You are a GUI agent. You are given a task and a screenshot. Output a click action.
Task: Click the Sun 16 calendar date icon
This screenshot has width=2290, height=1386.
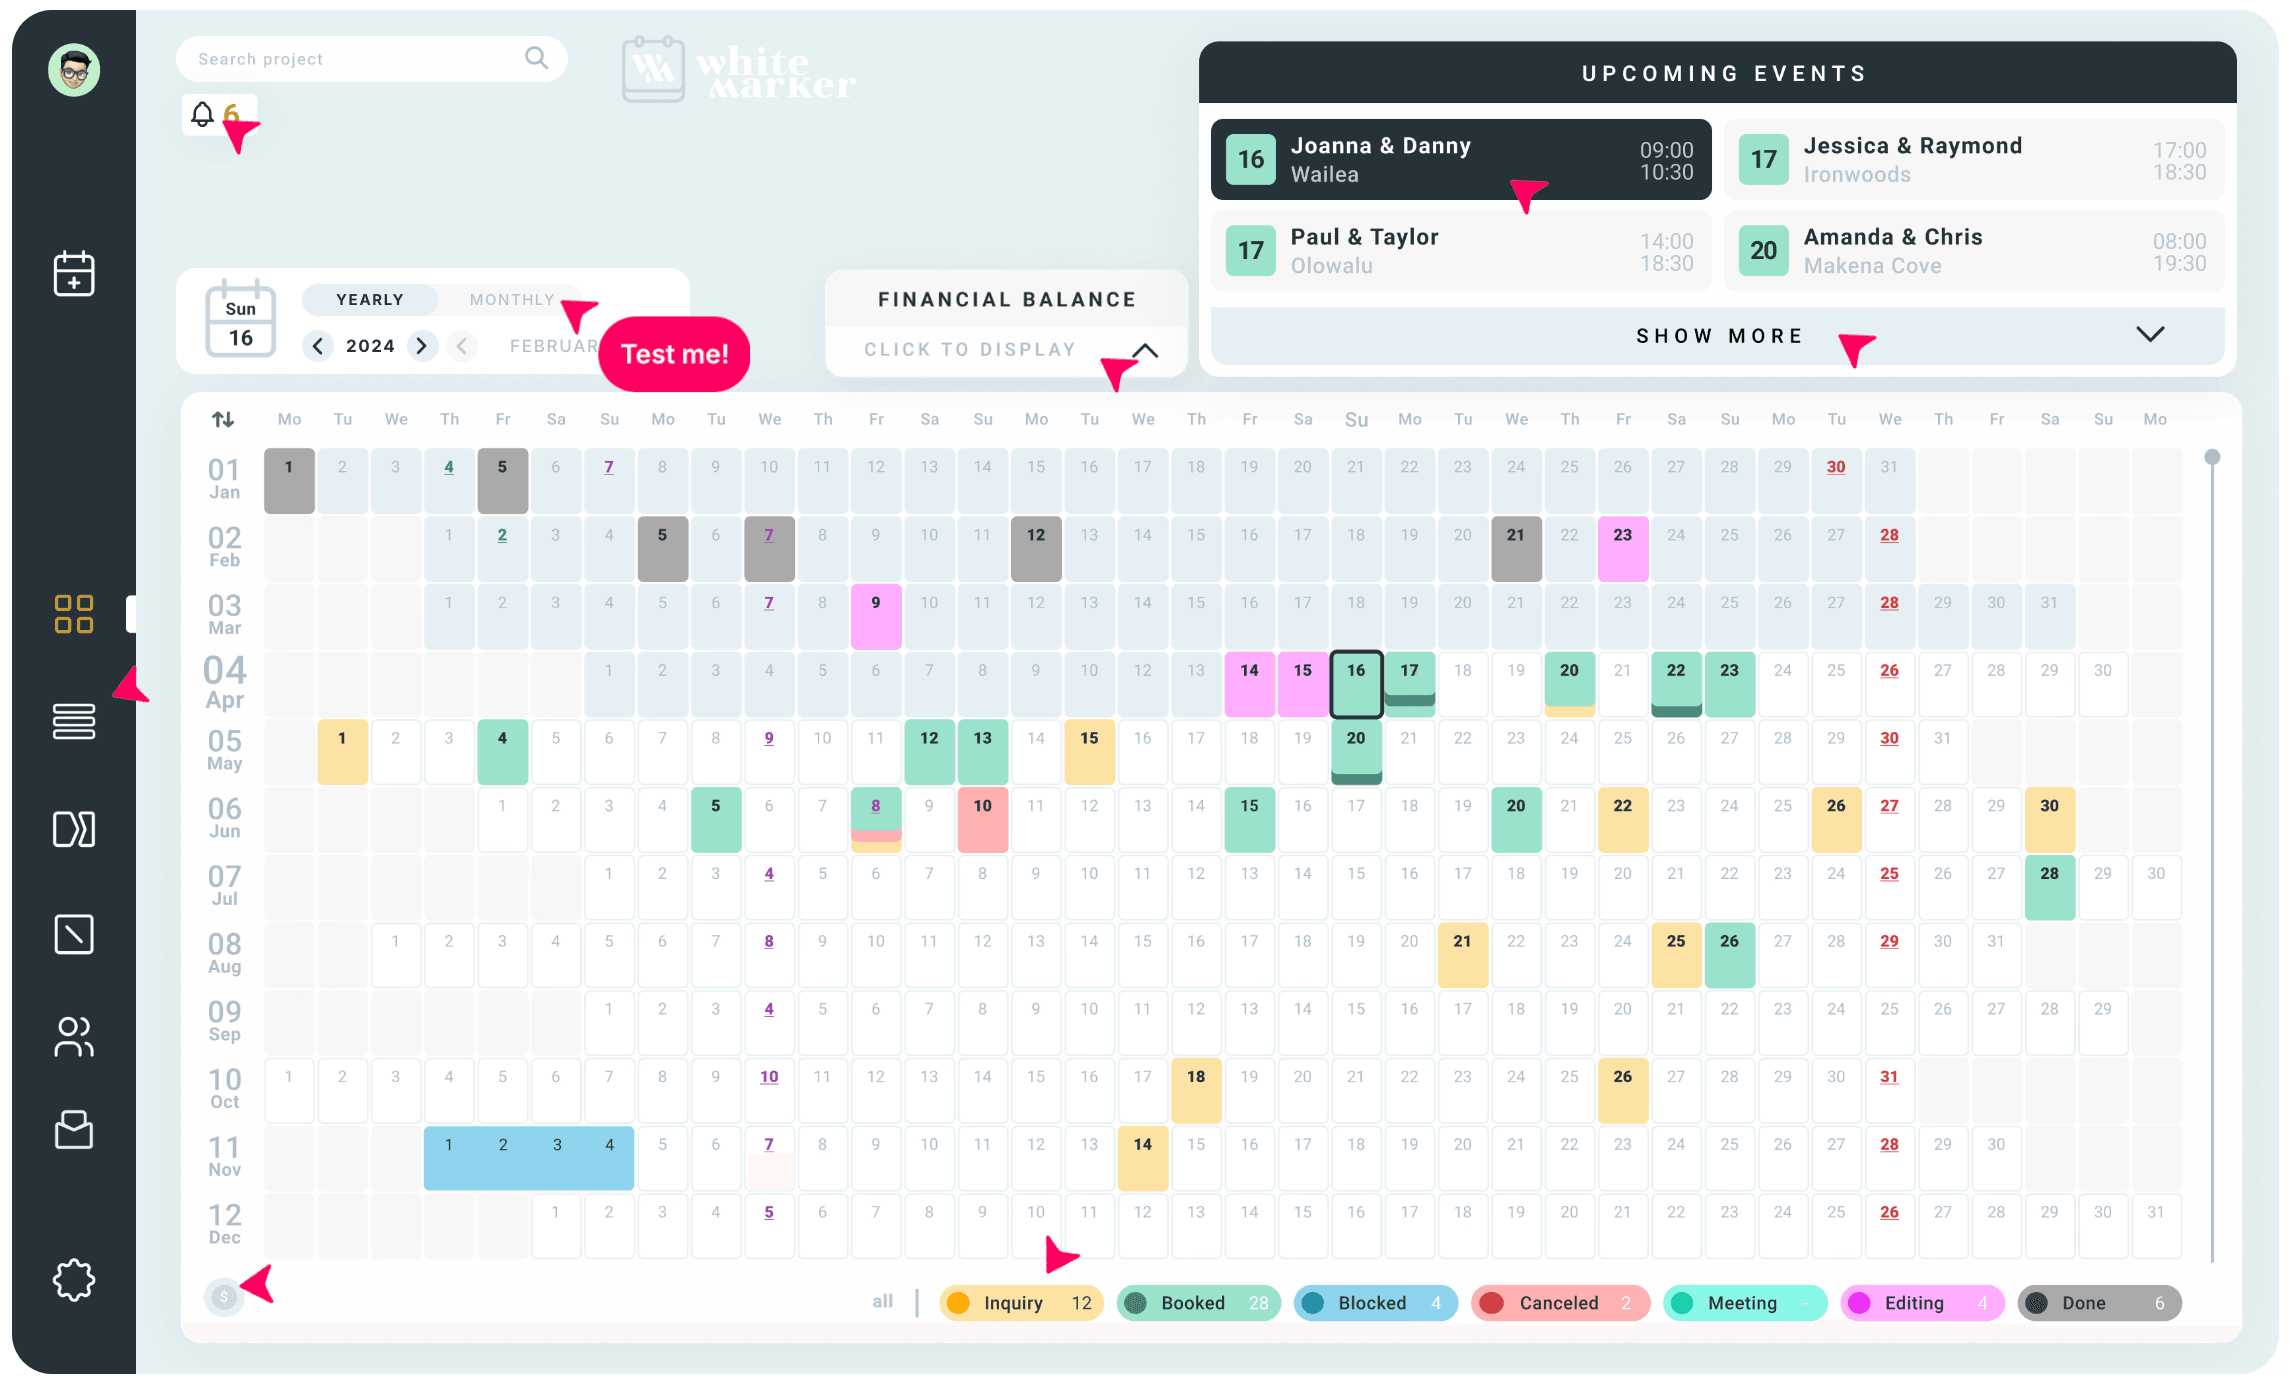tap(241, 319)
